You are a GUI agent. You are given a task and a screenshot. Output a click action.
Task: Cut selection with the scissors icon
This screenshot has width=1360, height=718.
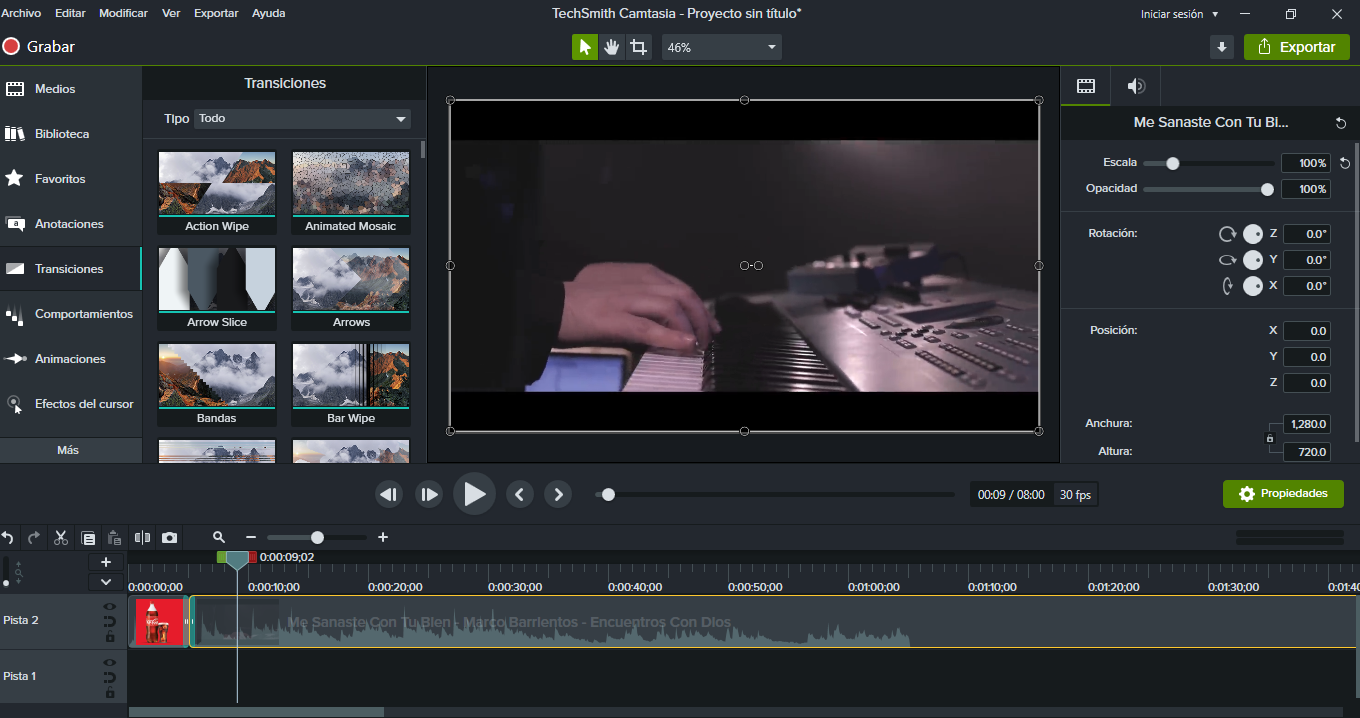61,538
